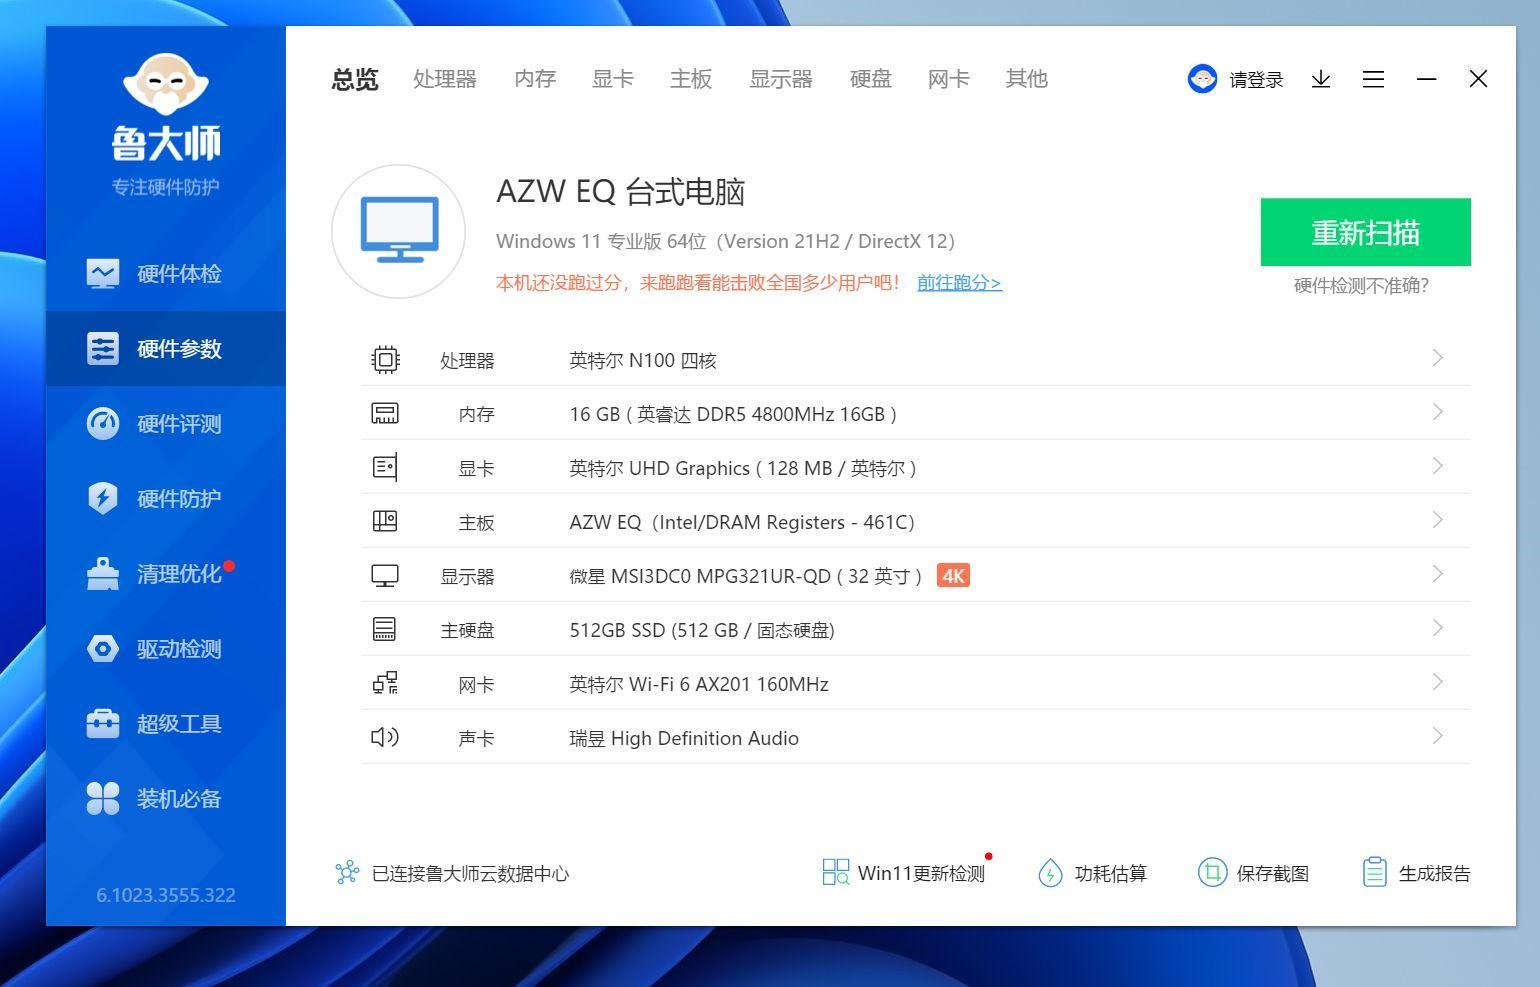Switch to the 总览 tab
The height and width of the screenshot is (987, 1540).
(355, 79)
